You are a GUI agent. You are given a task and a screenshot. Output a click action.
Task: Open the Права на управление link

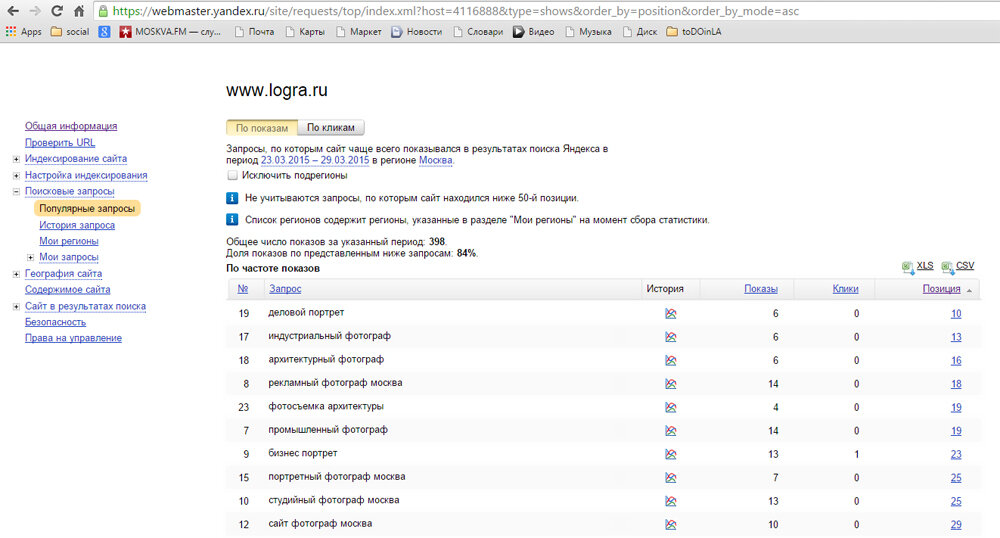(73, 338)
